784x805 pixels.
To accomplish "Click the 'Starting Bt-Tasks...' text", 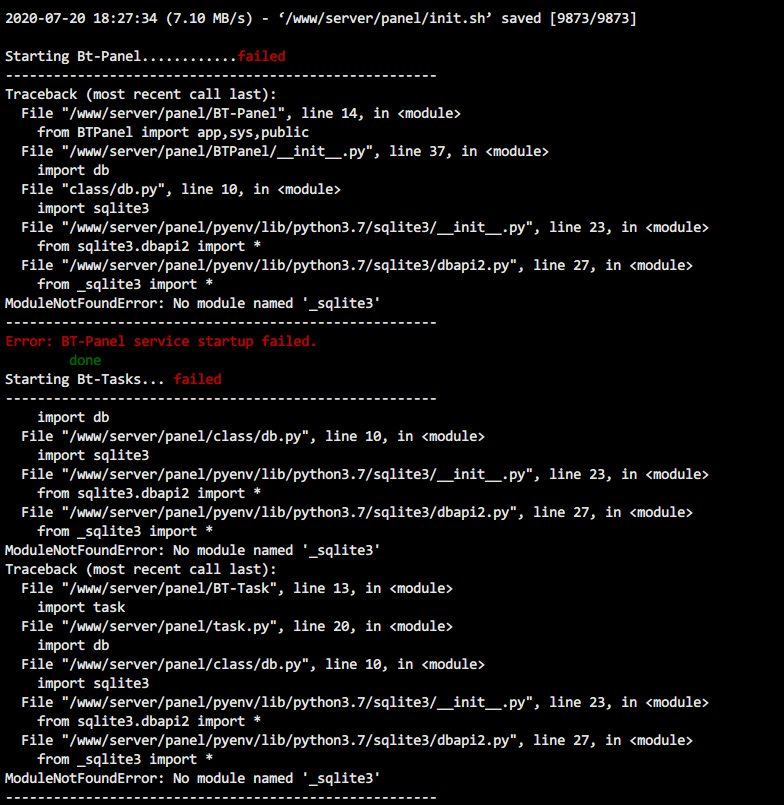I will click(85, 379).
